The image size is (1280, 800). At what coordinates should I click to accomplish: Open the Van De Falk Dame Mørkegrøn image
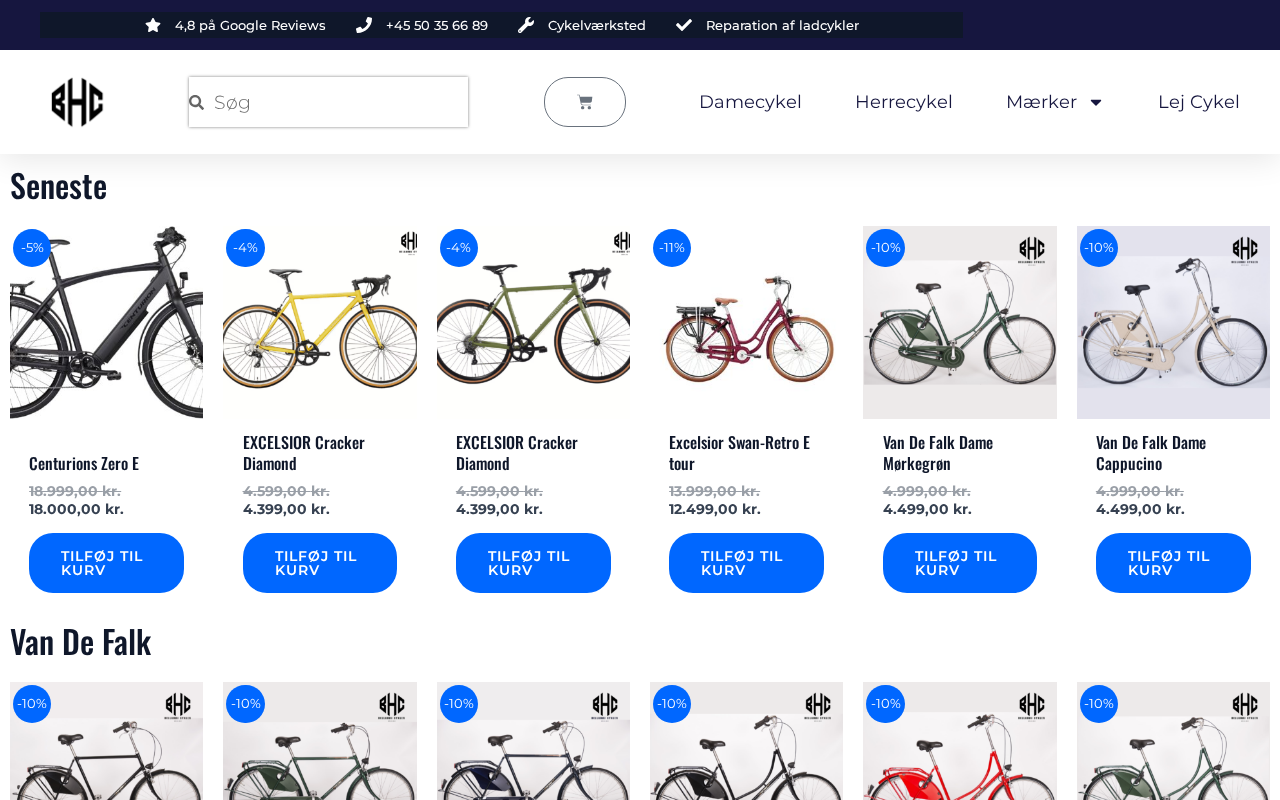coord(960,322)
